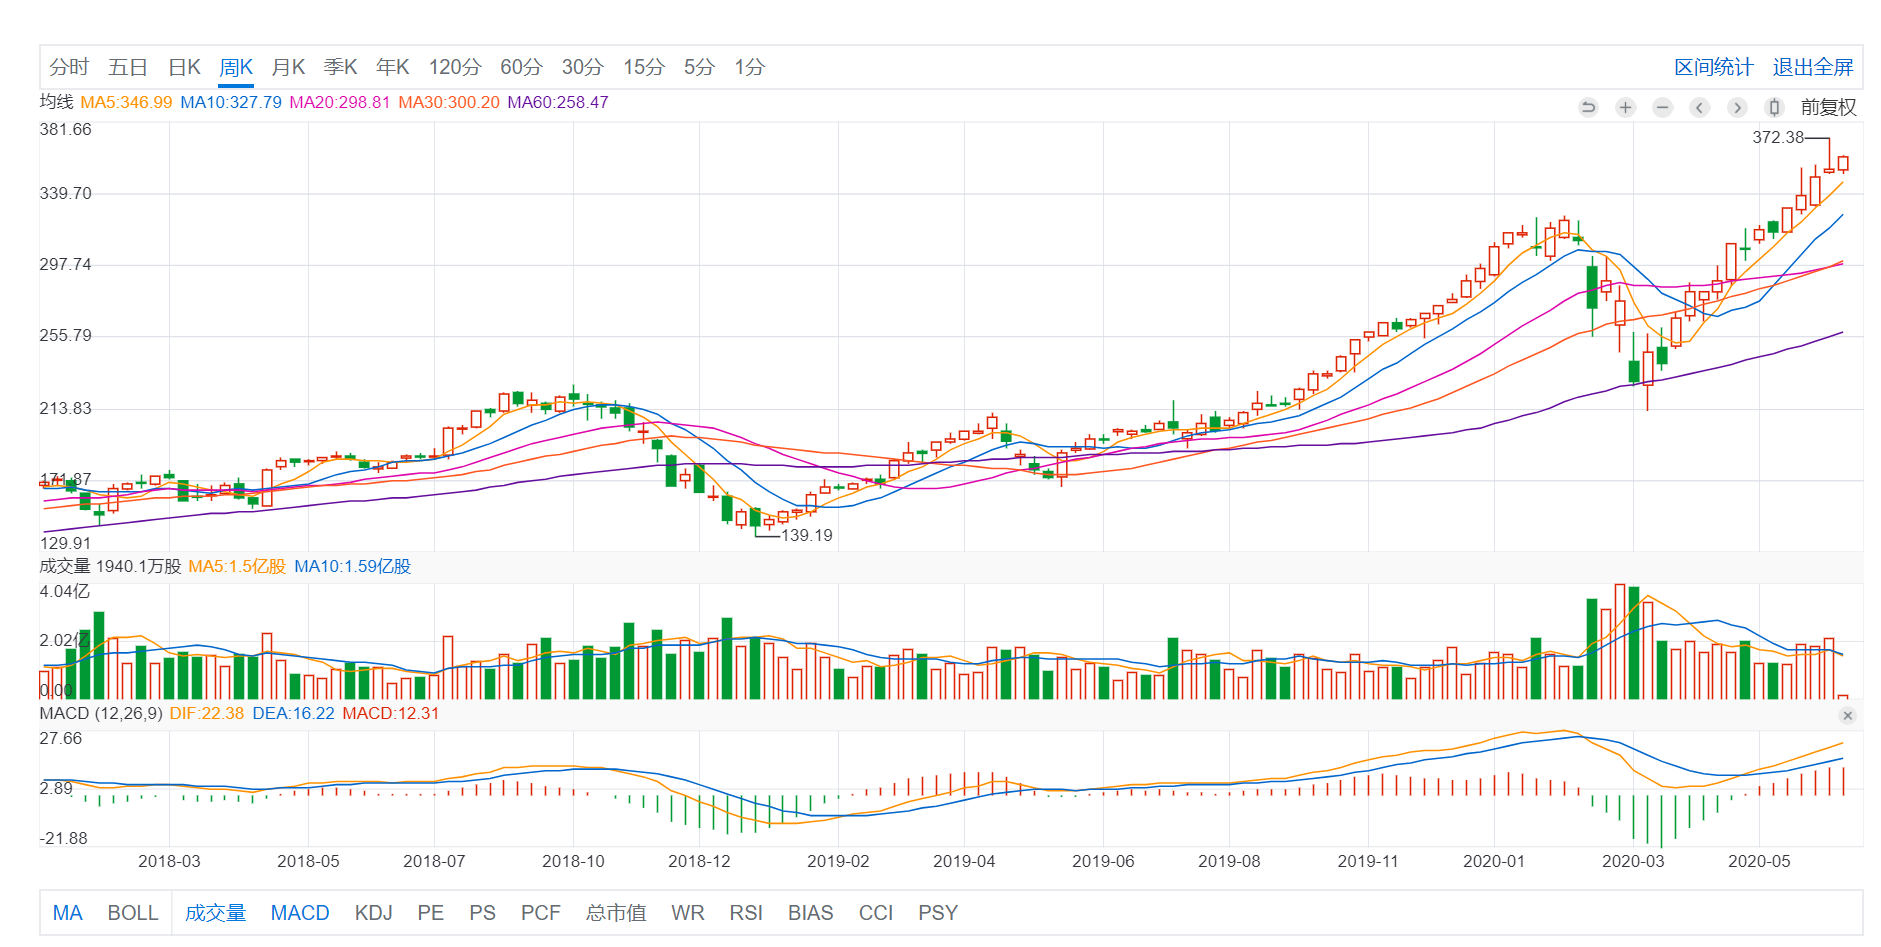Viewport: 1881px width, 947px height.
Task: Toggle the MACD indicator off
Action: (299, 913)
